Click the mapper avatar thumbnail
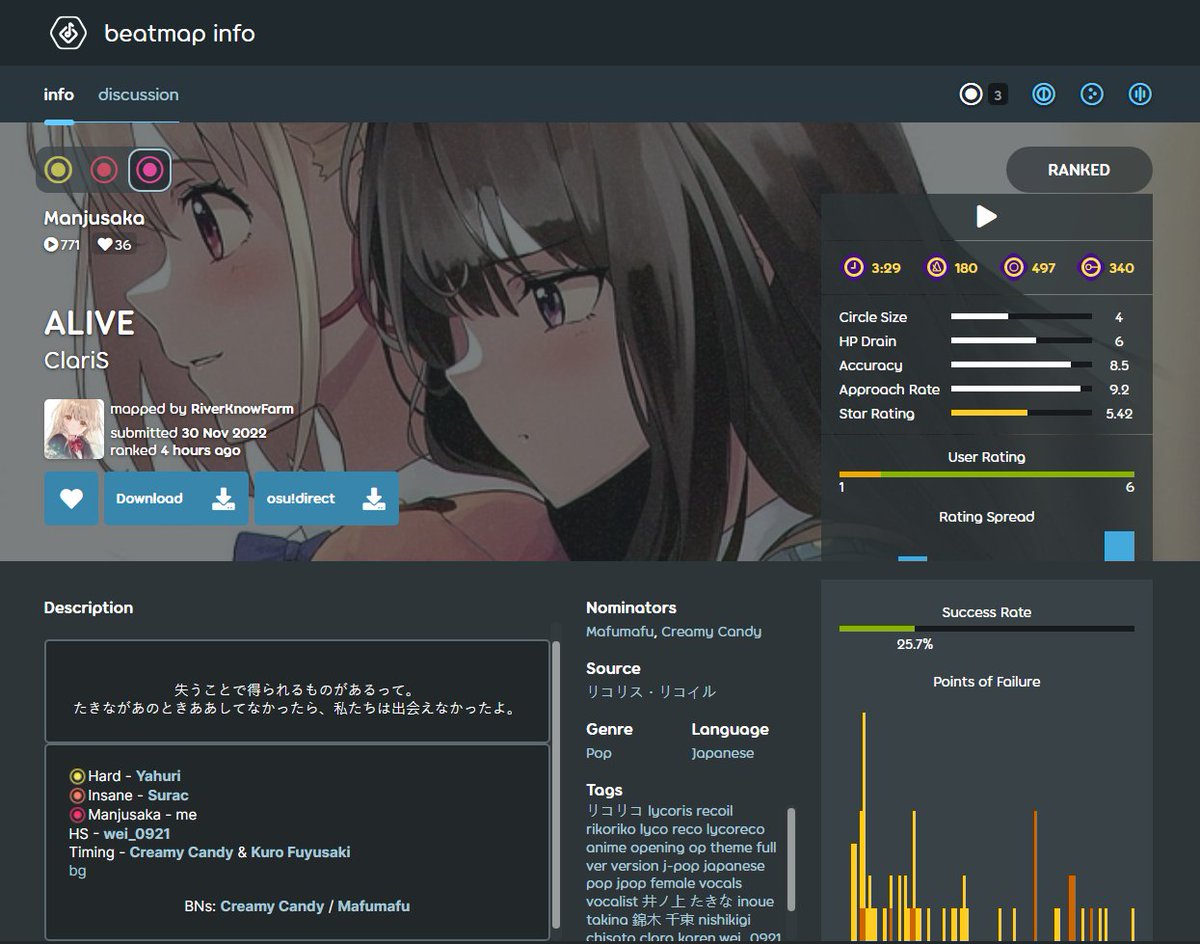Screen dimensions: 1200x944 pos(74,429)
